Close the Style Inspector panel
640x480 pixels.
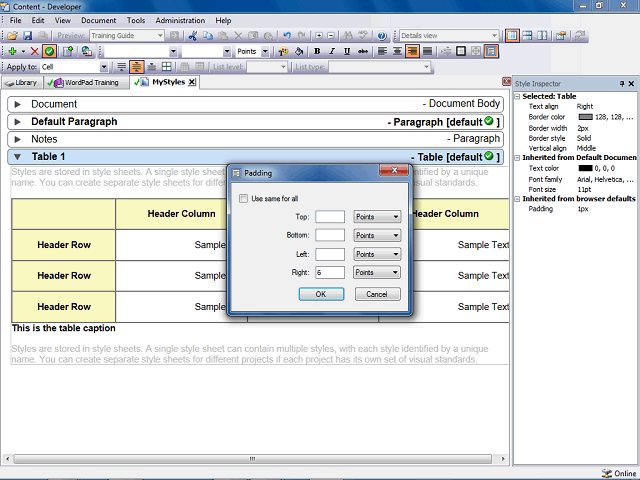631,84
